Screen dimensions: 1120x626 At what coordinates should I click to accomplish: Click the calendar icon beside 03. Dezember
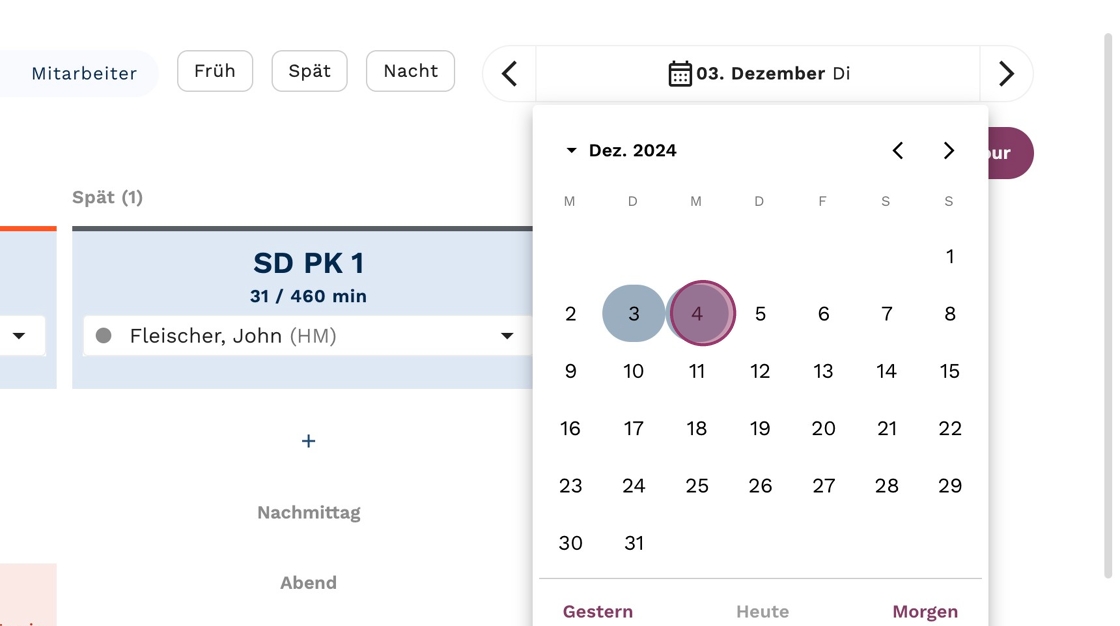point(679,74)
